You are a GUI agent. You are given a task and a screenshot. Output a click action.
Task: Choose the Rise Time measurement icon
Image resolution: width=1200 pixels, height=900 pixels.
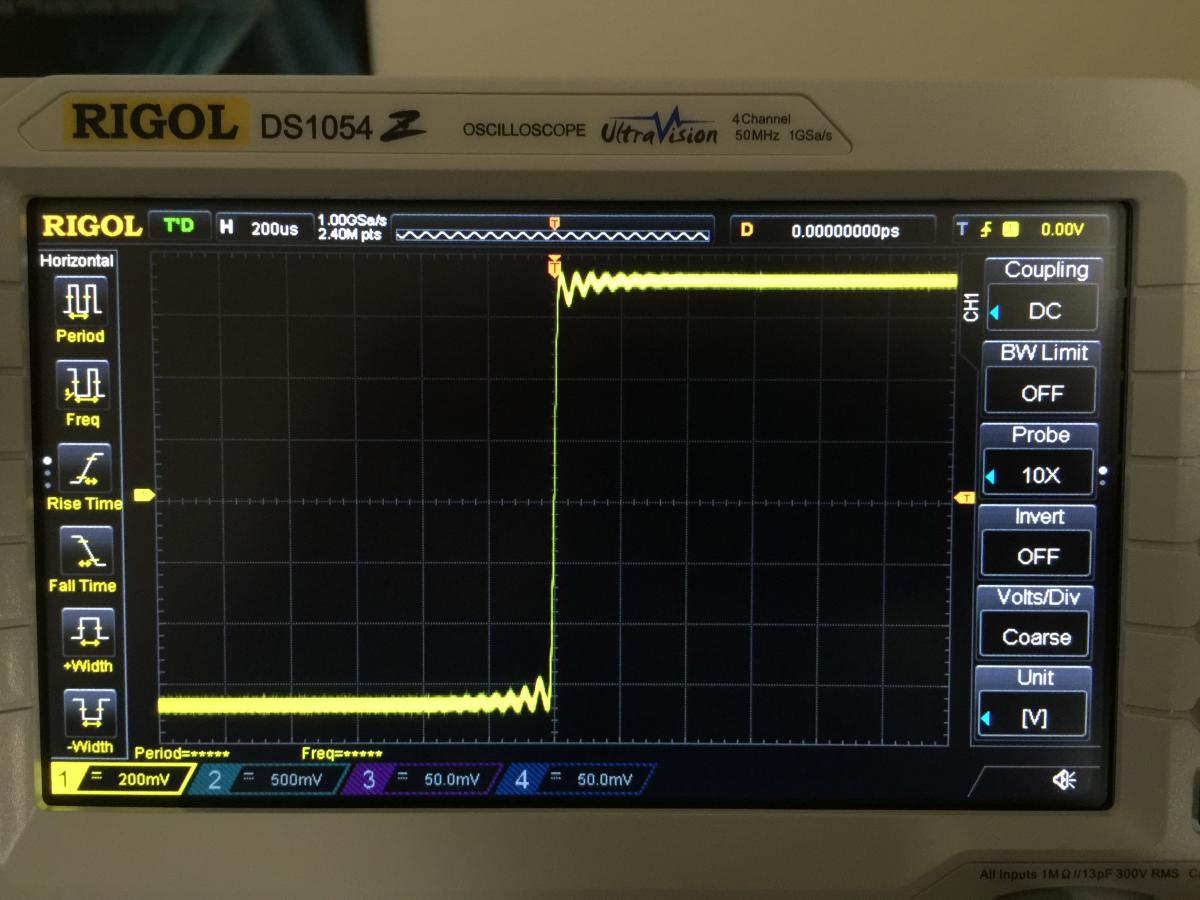point(84,468)
